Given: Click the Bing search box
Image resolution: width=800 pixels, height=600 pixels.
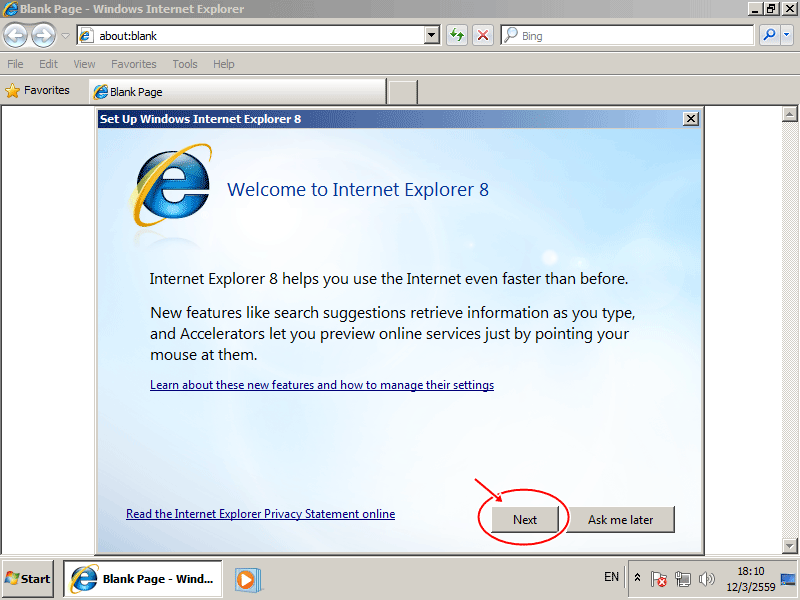Looking at the screenshot, I should pos(627,36).
